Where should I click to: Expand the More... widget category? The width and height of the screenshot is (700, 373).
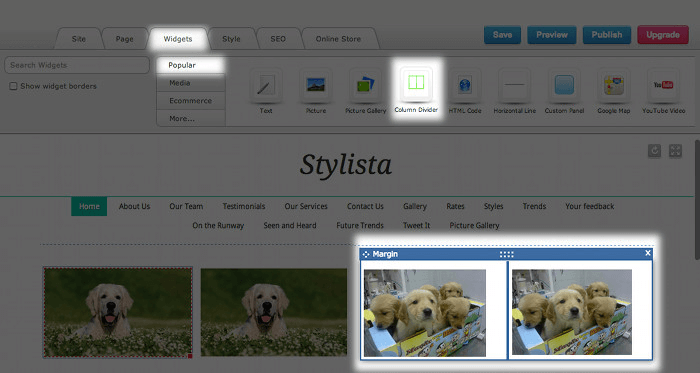tap(191, 119)
